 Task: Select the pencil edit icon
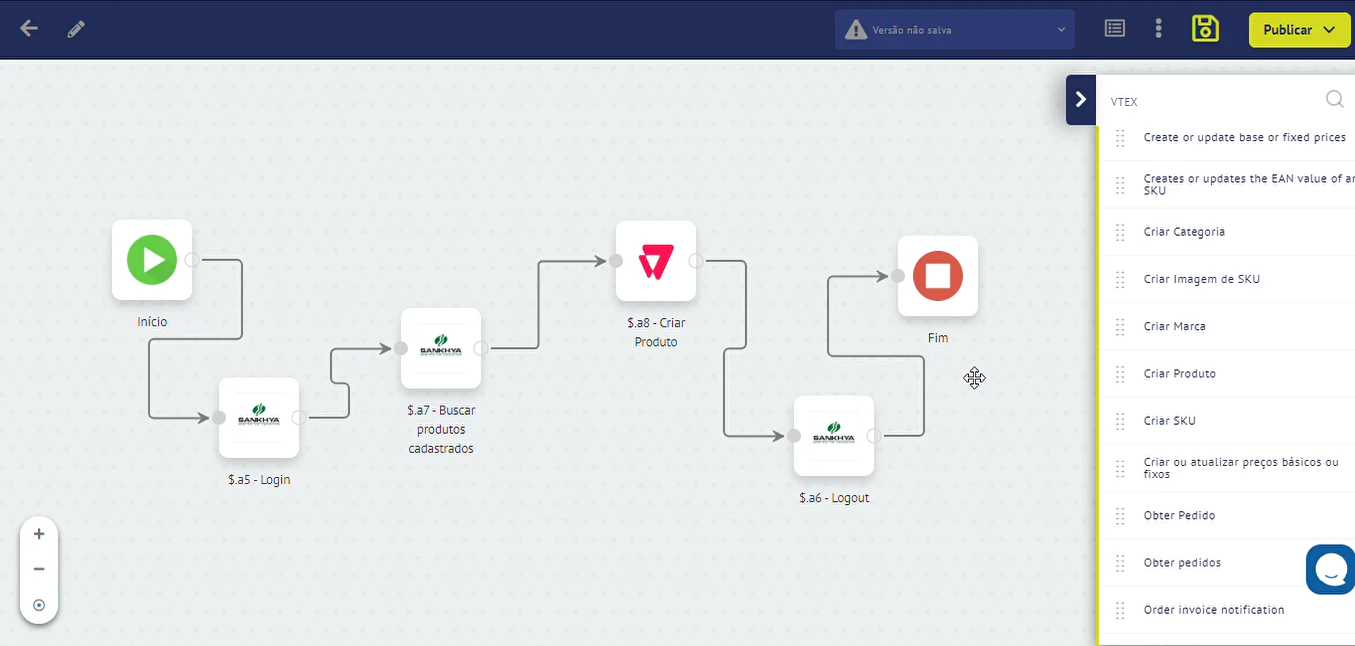click(75, 29)
